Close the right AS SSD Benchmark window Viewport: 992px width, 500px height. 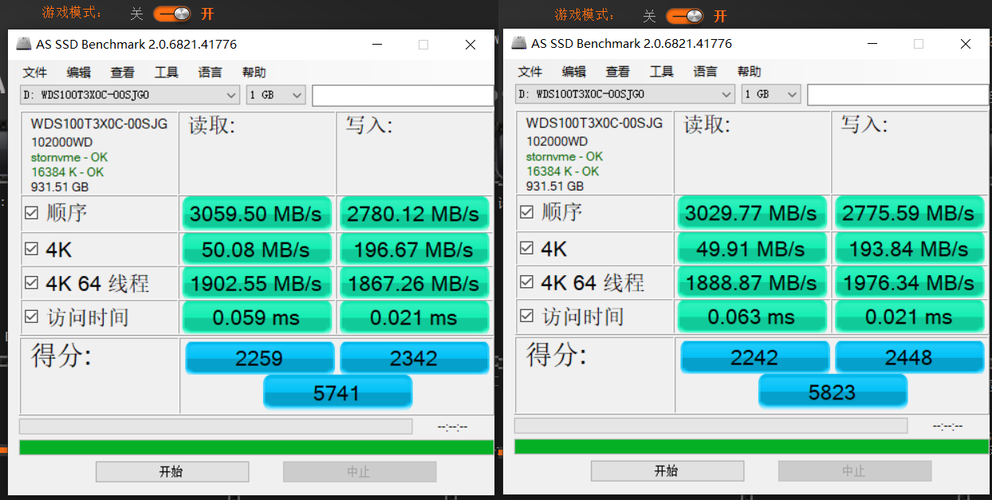click(x=965, y=44)
